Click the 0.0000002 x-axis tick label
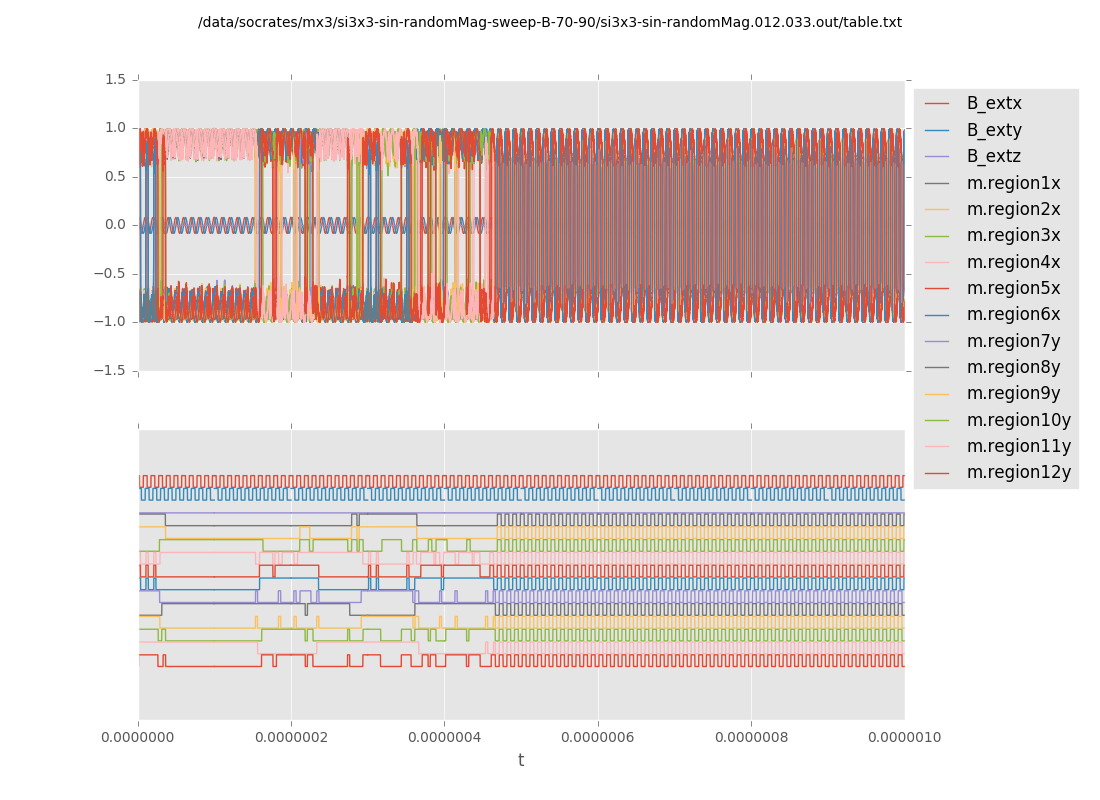Viewport: 1100px width, 800px height. click(291, 738)
